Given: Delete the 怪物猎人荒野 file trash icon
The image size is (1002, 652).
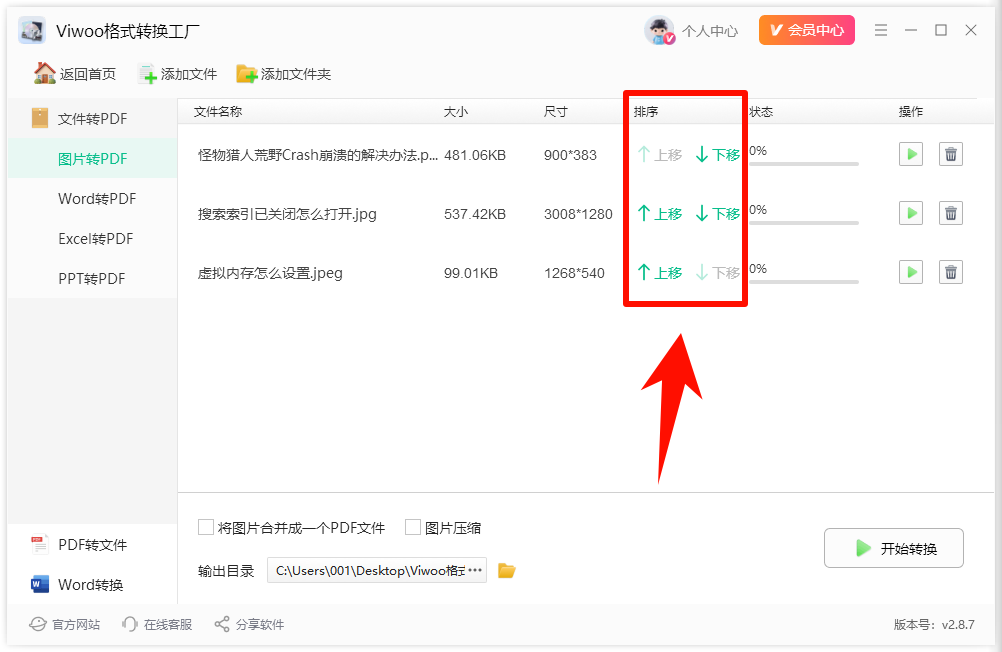Looking at the screenshot, I should [x=951, y=154].
